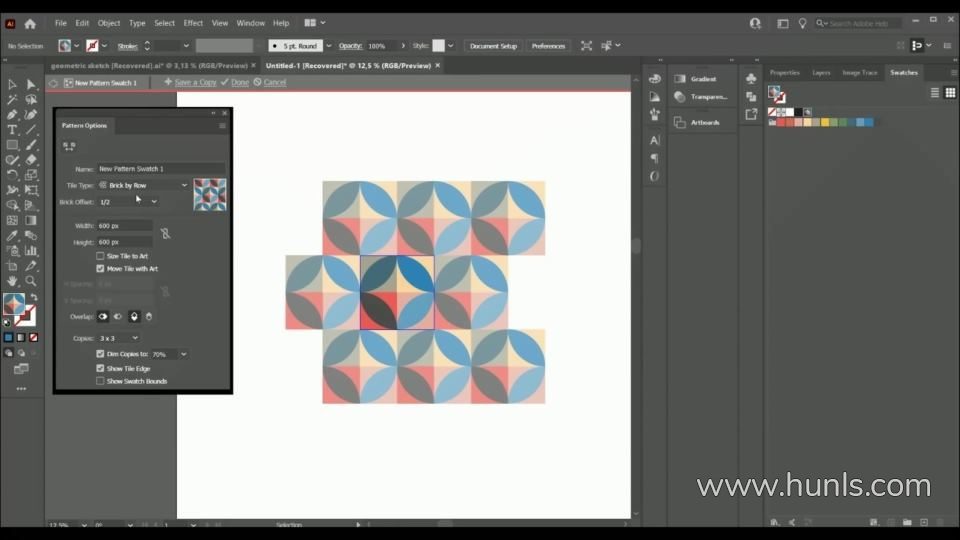This screenshot has height=540, width=960.
Task: Open the Symbols panel club icon
Action: tap(751, 79)
